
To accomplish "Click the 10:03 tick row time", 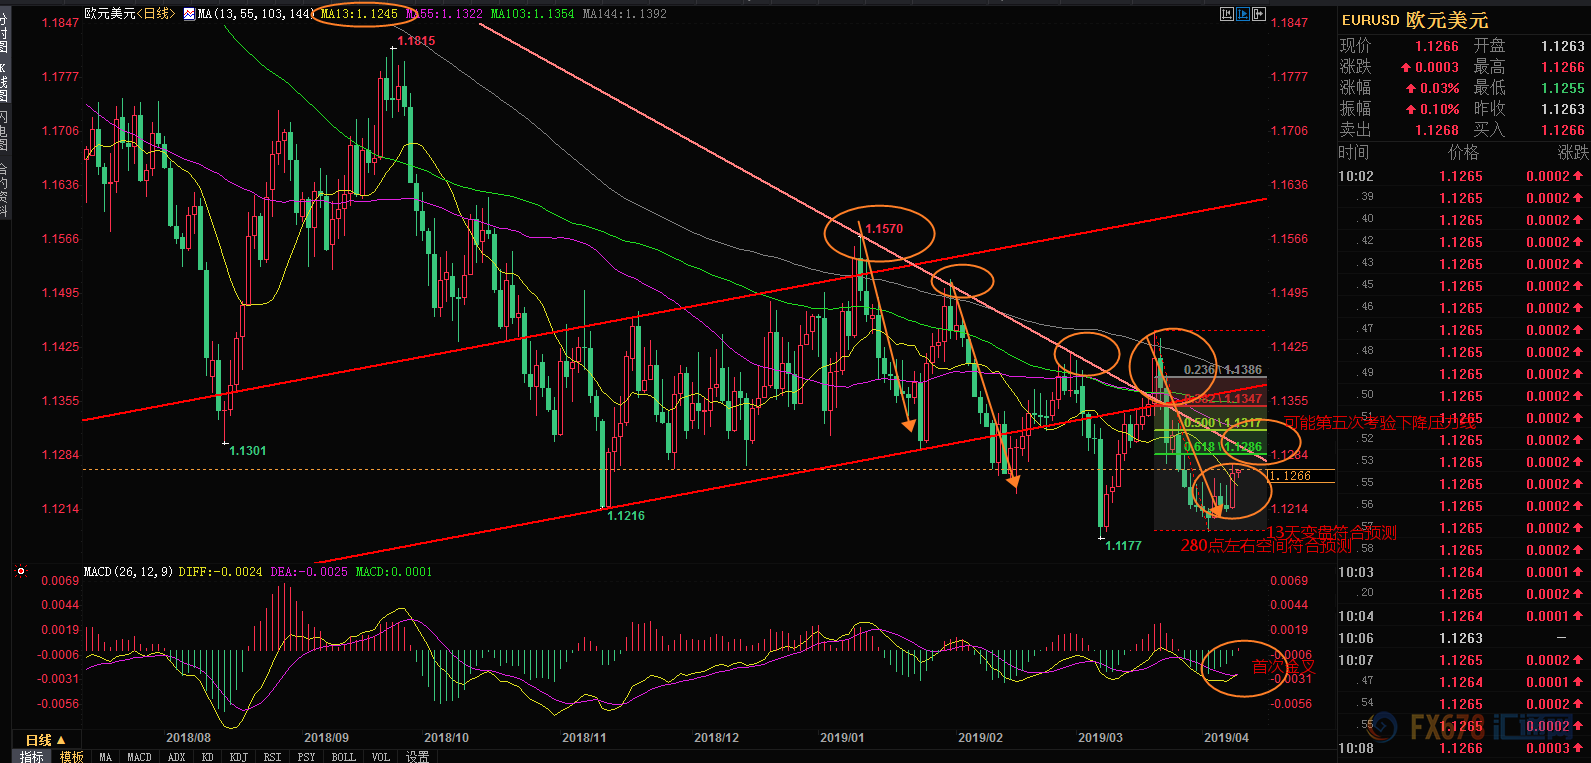I will coord(1356,572).
